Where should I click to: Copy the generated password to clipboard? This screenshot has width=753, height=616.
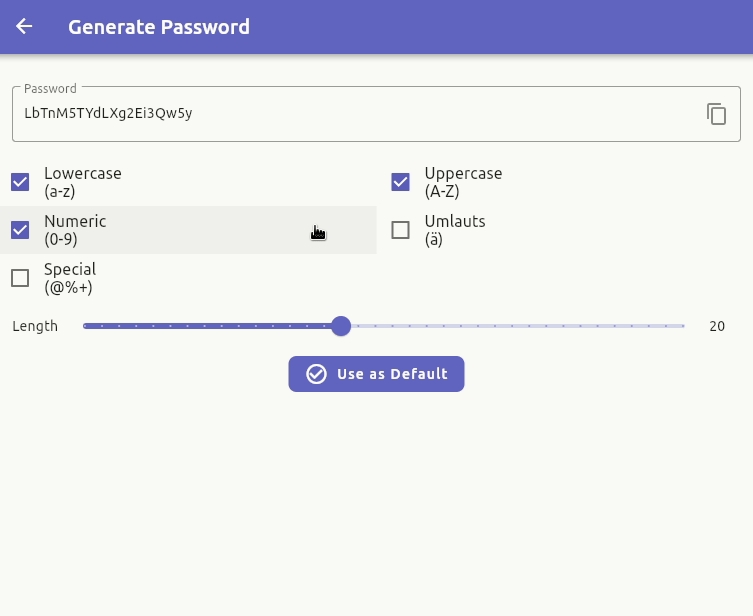point(716,114)
